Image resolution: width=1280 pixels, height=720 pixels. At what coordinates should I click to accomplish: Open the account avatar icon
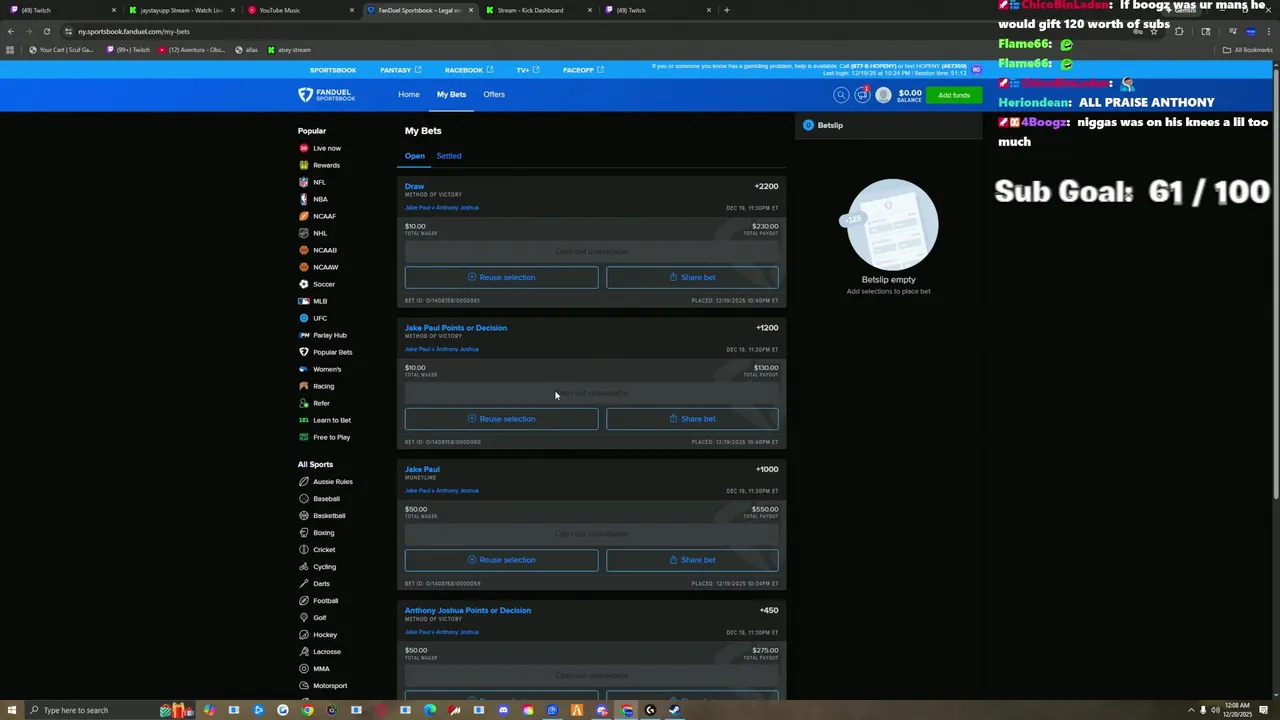(x=883, y=95)
